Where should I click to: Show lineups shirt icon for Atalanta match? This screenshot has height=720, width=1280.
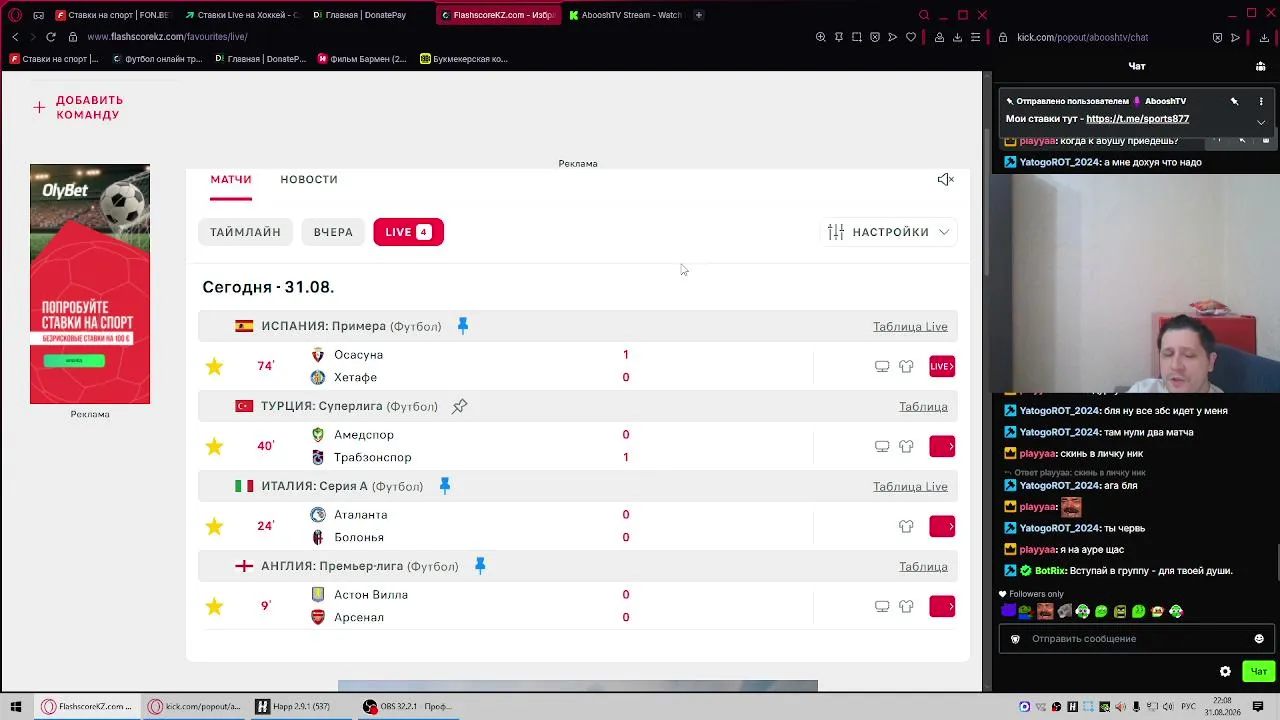pos(906,526)
